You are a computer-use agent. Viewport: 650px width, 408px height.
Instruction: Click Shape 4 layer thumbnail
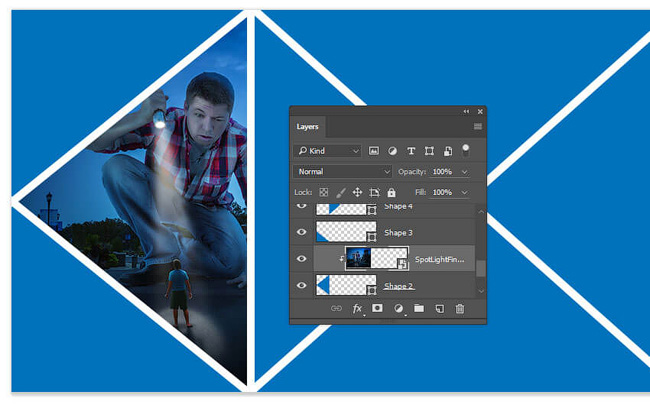[x=346, y=209]
